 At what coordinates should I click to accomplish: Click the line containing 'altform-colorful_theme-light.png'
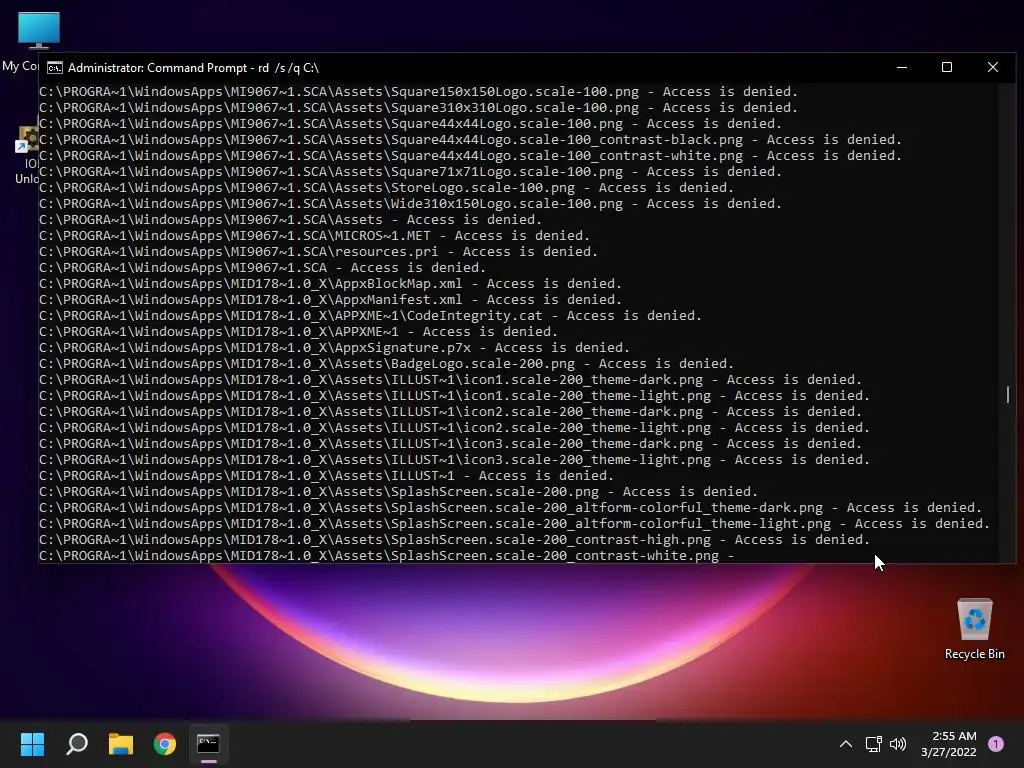click(x=515, y=524)
